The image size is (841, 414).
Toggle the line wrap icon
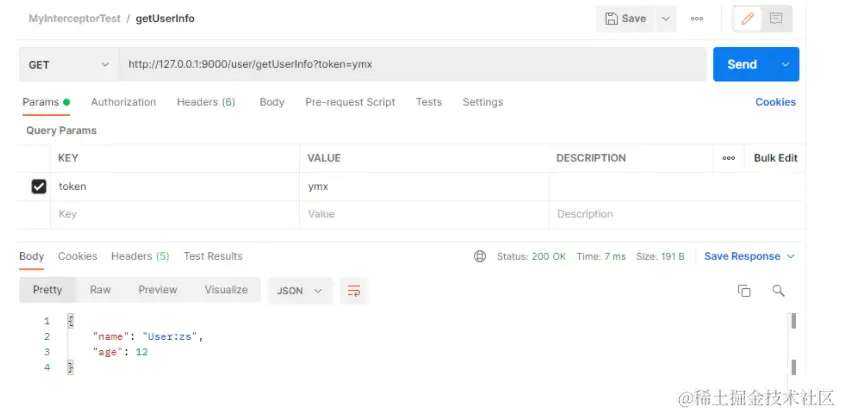pos(354,291)
